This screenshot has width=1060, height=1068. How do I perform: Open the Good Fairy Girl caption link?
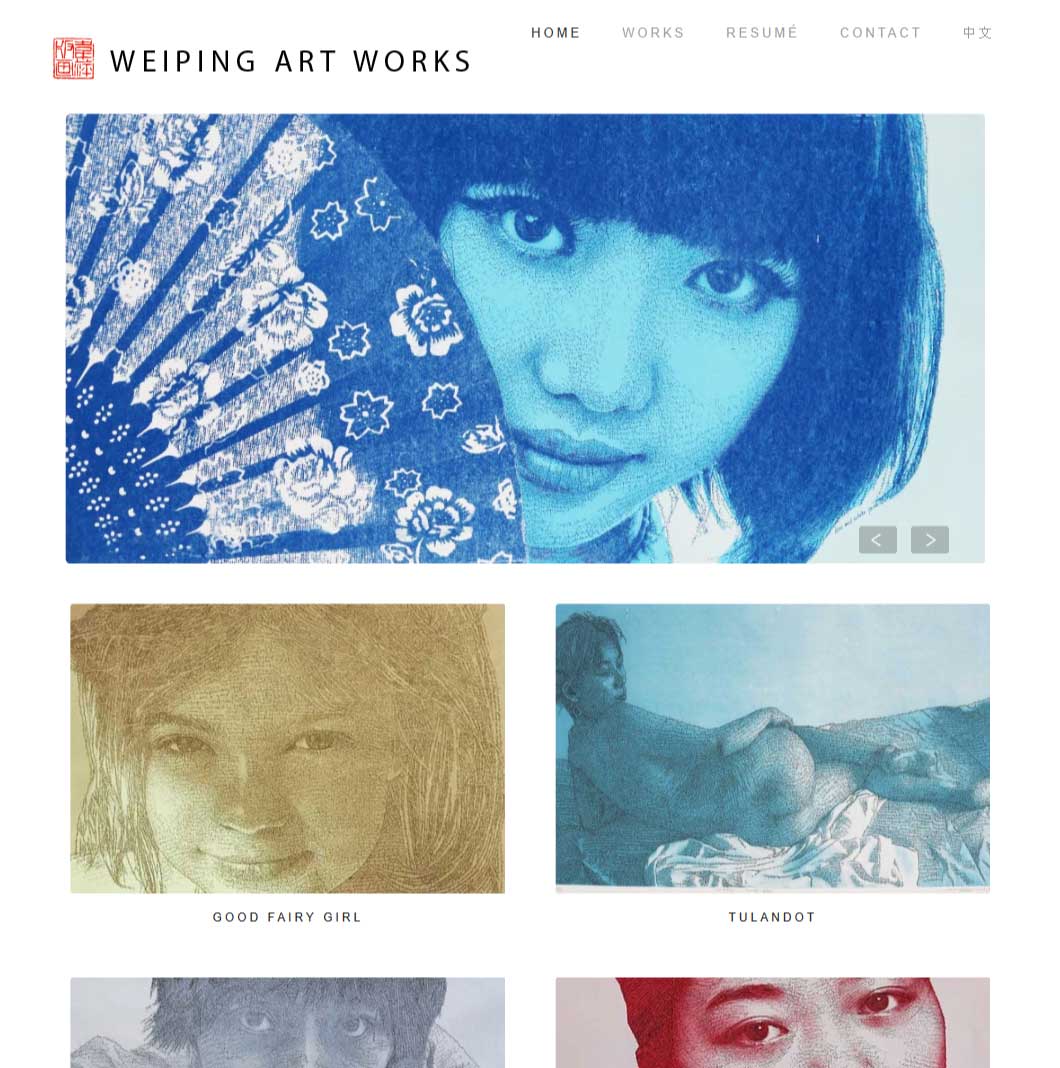coord(287,917)
